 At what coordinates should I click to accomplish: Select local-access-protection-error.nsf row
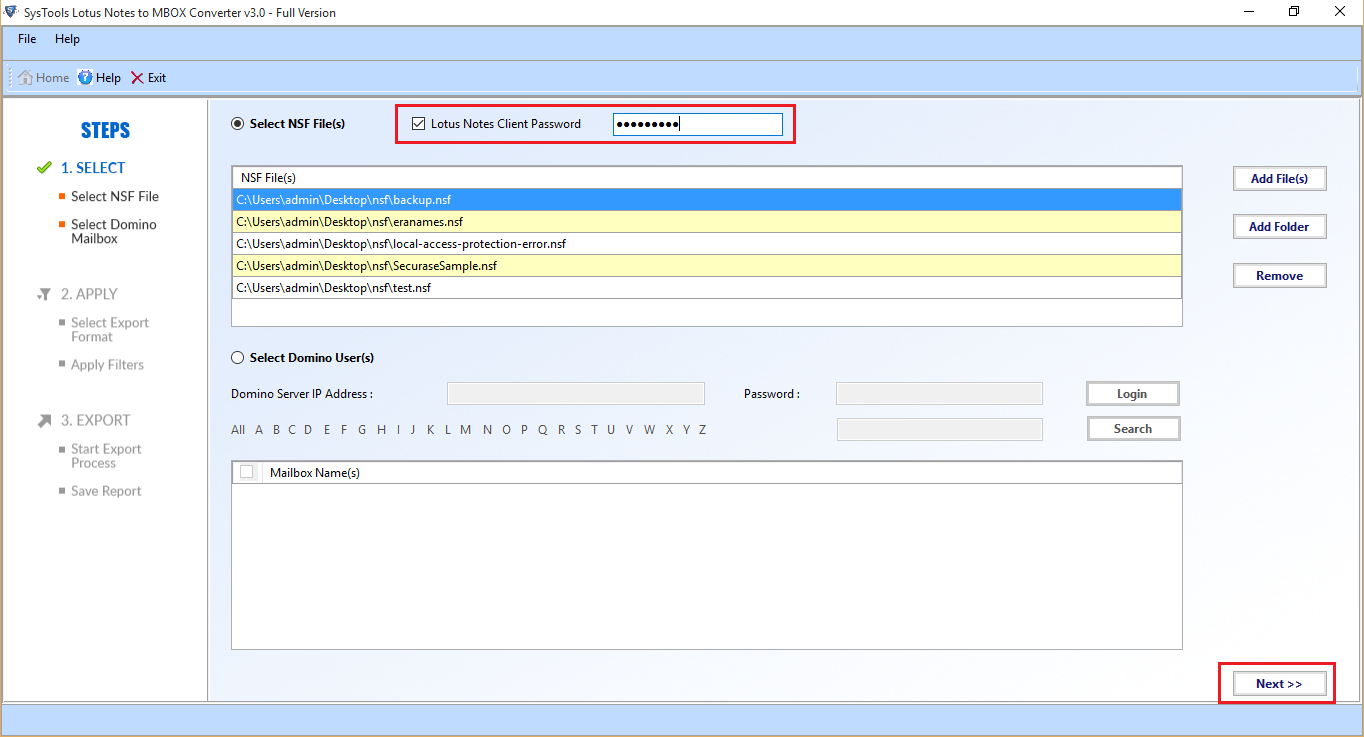click(x=707, y=244)
